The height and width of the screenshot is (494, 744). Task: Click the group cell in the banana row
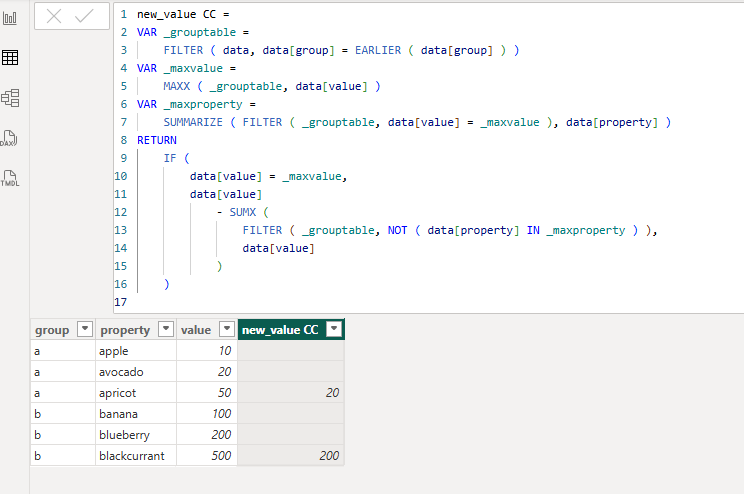[63, 413]
